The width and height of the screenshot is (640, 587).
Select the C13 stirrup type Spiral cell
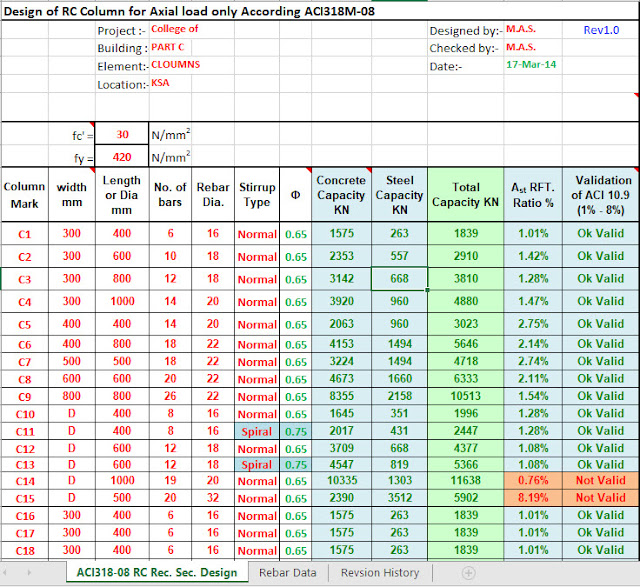click(257, 465)
